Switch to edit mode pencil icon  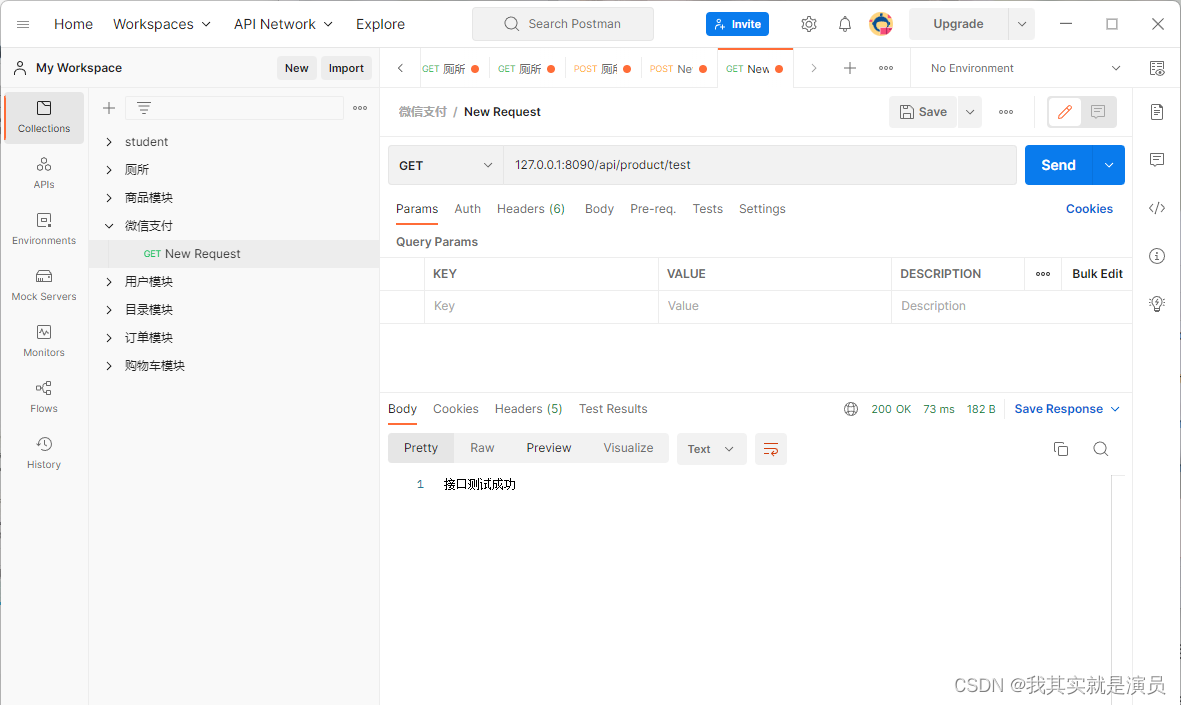(1065, 112)
